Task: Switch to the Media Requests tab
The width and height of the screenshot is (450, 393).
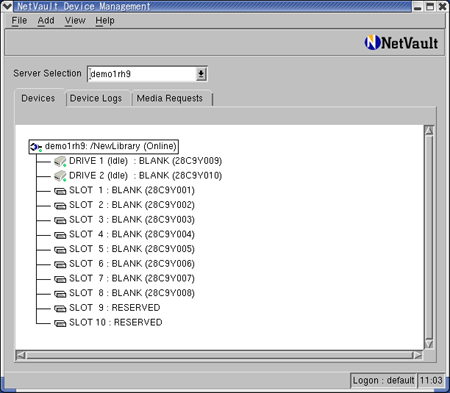Action: click(x=170, y=98)
